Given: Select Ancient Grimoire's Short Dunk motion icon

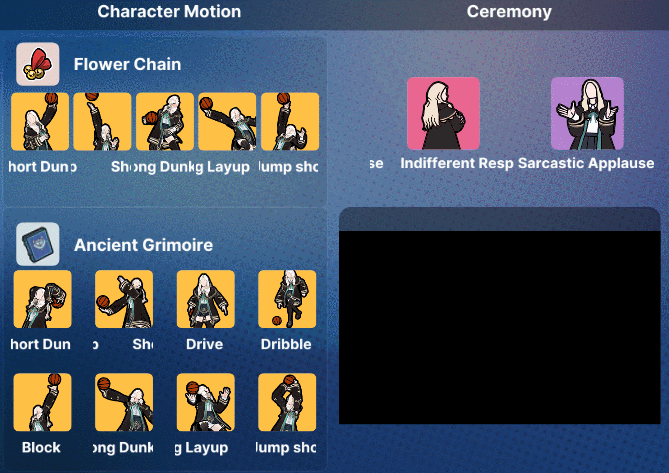Looking at the screenshot, I should click(42, 299).
